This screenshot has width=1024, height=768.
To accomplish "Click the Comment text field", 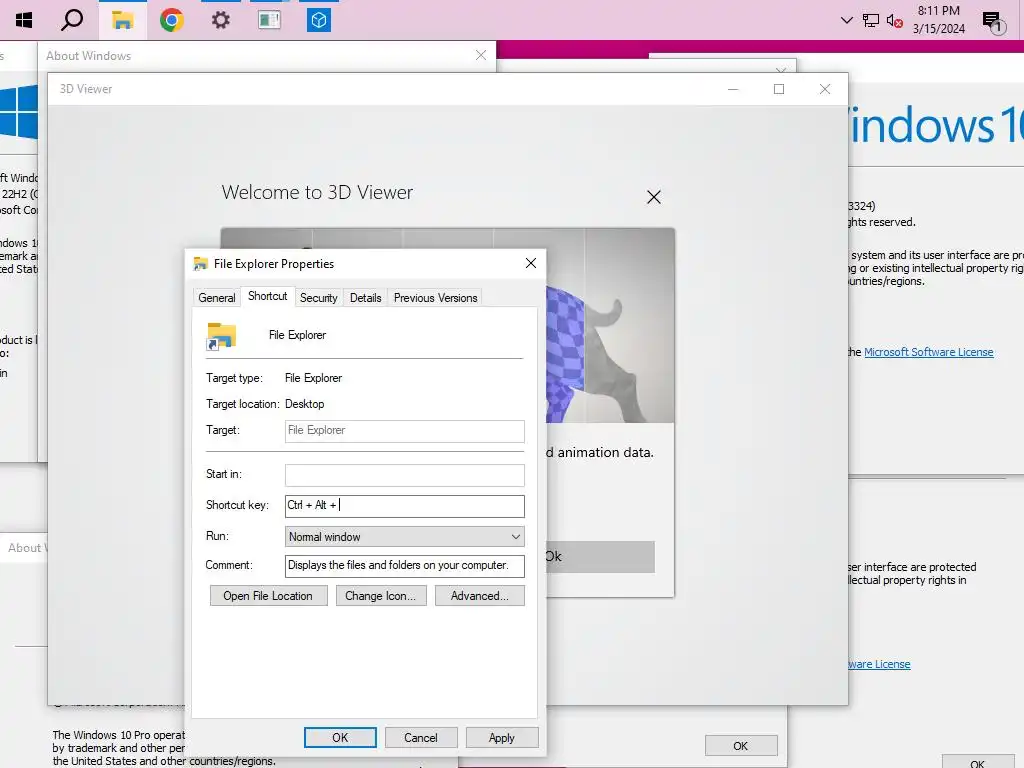I will click(x=404, y=566).
